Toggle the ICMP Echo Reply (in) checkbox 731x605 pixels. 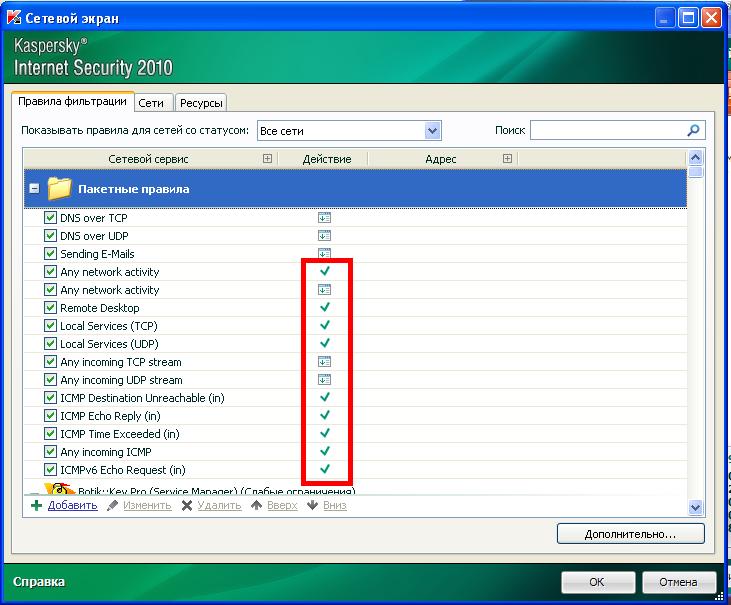coord(50,415)
